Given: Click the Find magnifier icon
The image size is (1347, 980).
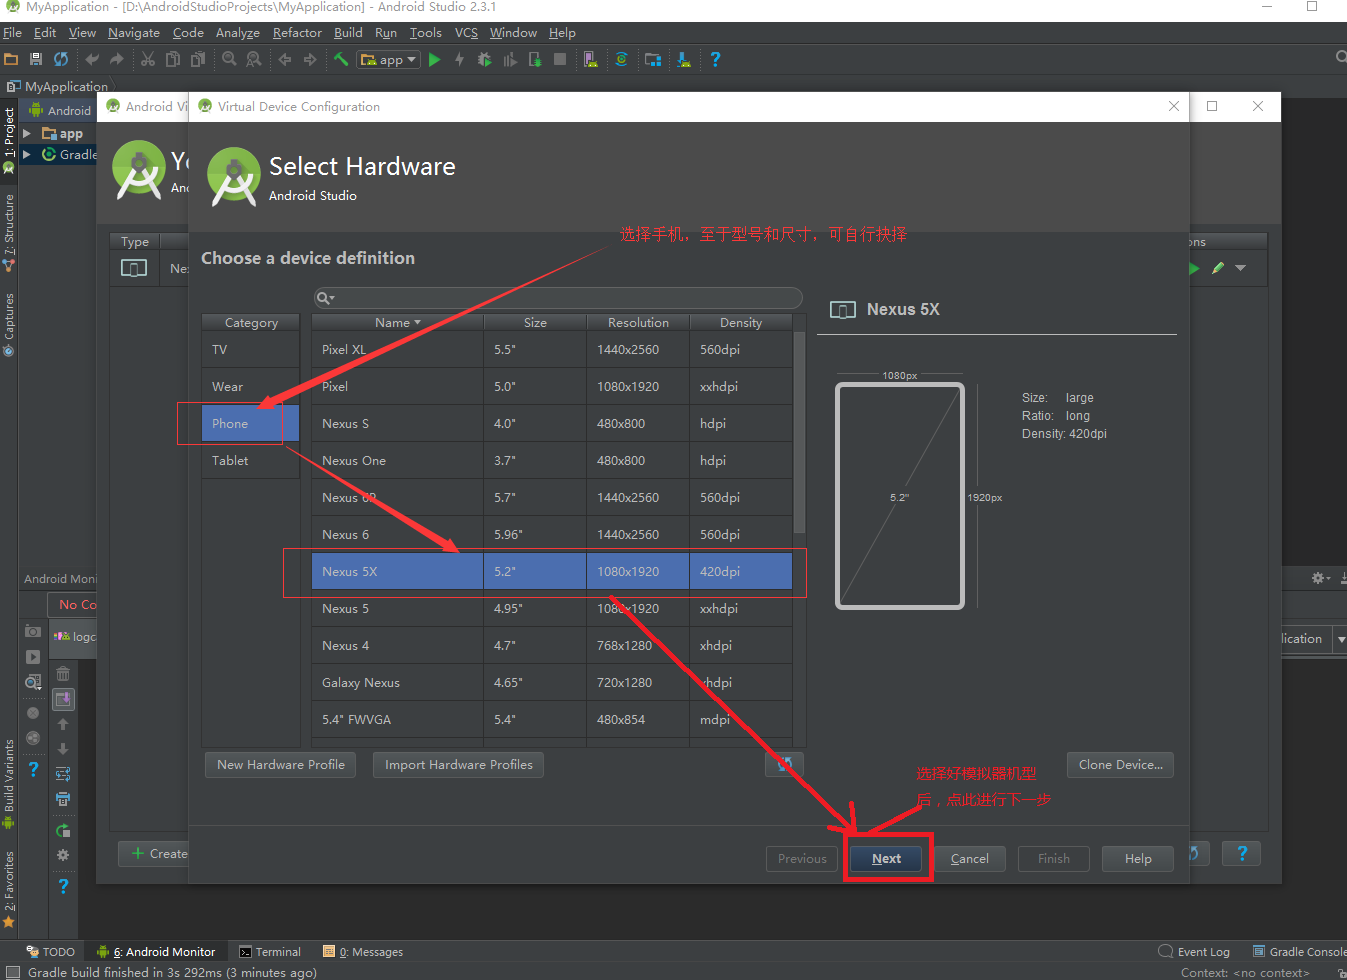Looking at the screenshot, I should click(x=229, y=59).
